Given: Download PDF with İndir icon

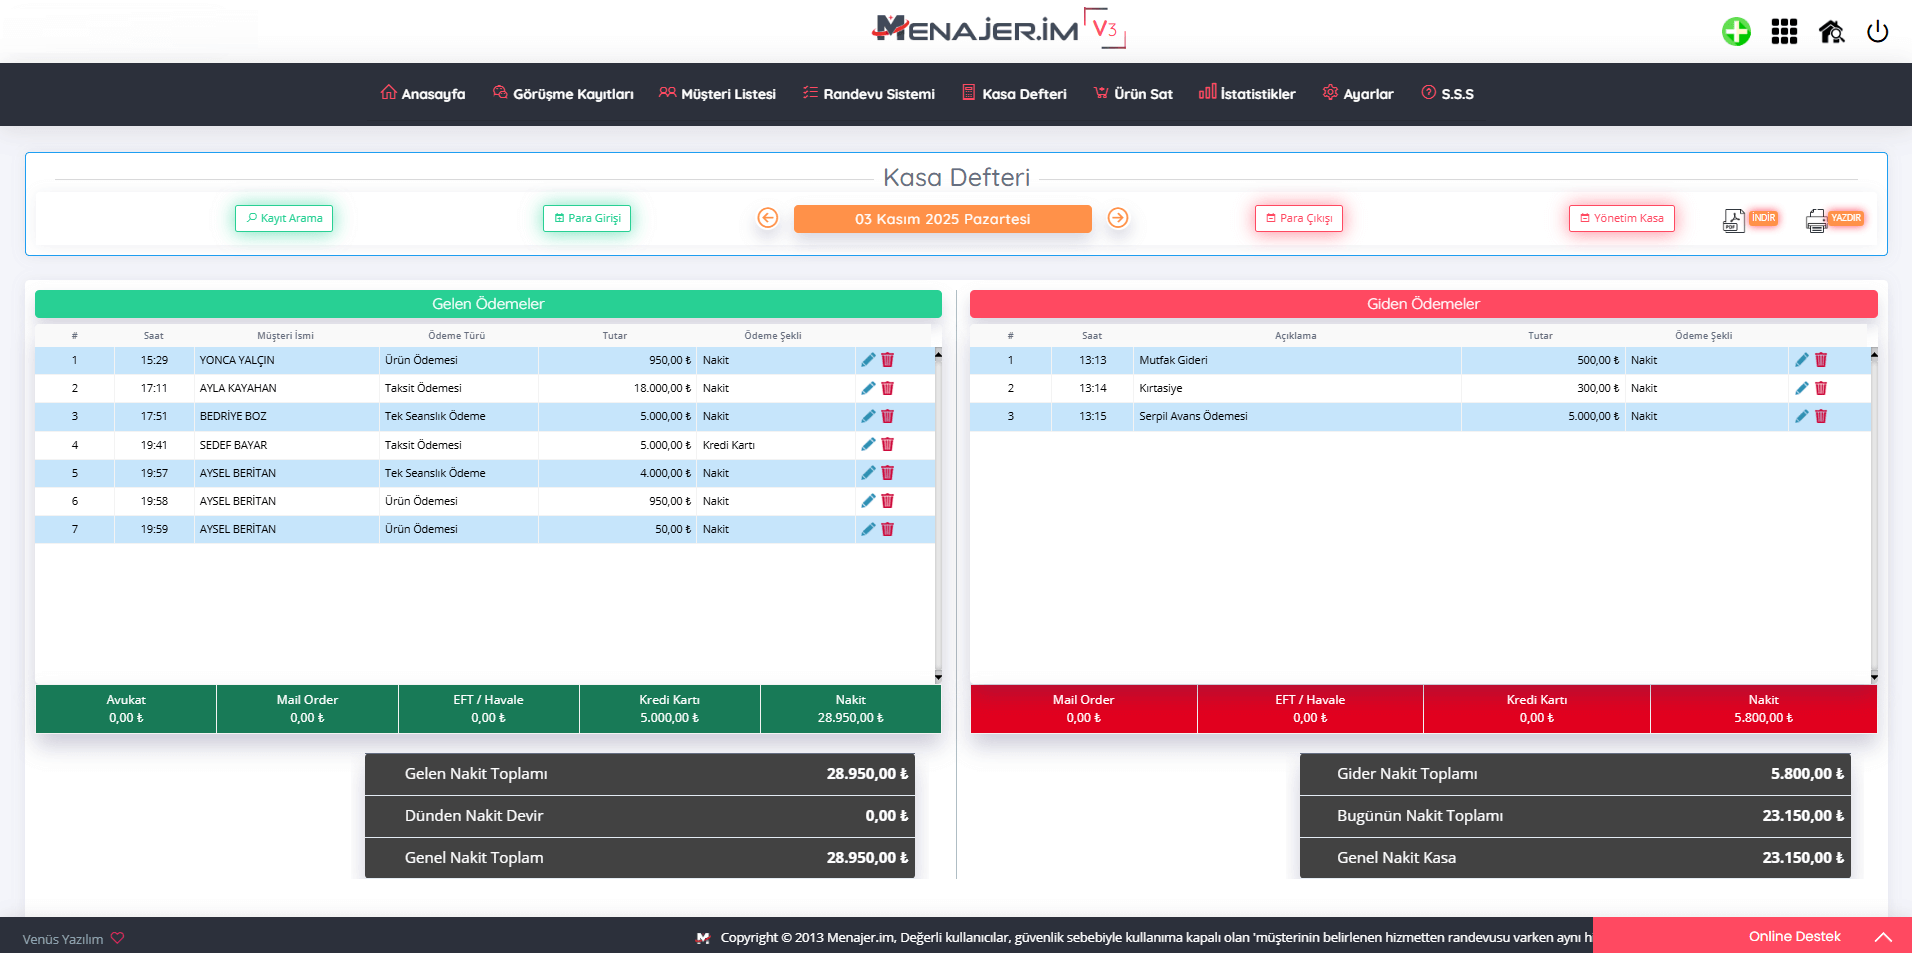Looking at the screenshot, I should click(1748, 219).
